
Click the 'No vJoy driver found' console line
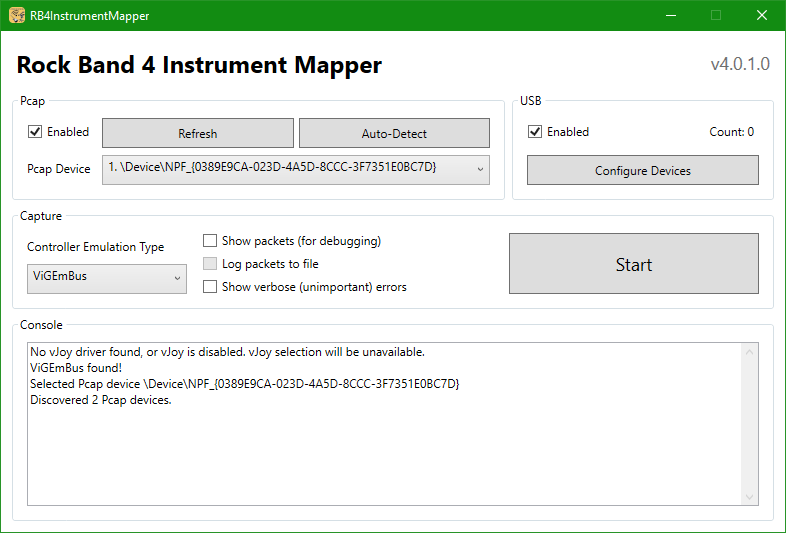click(228, 352)
